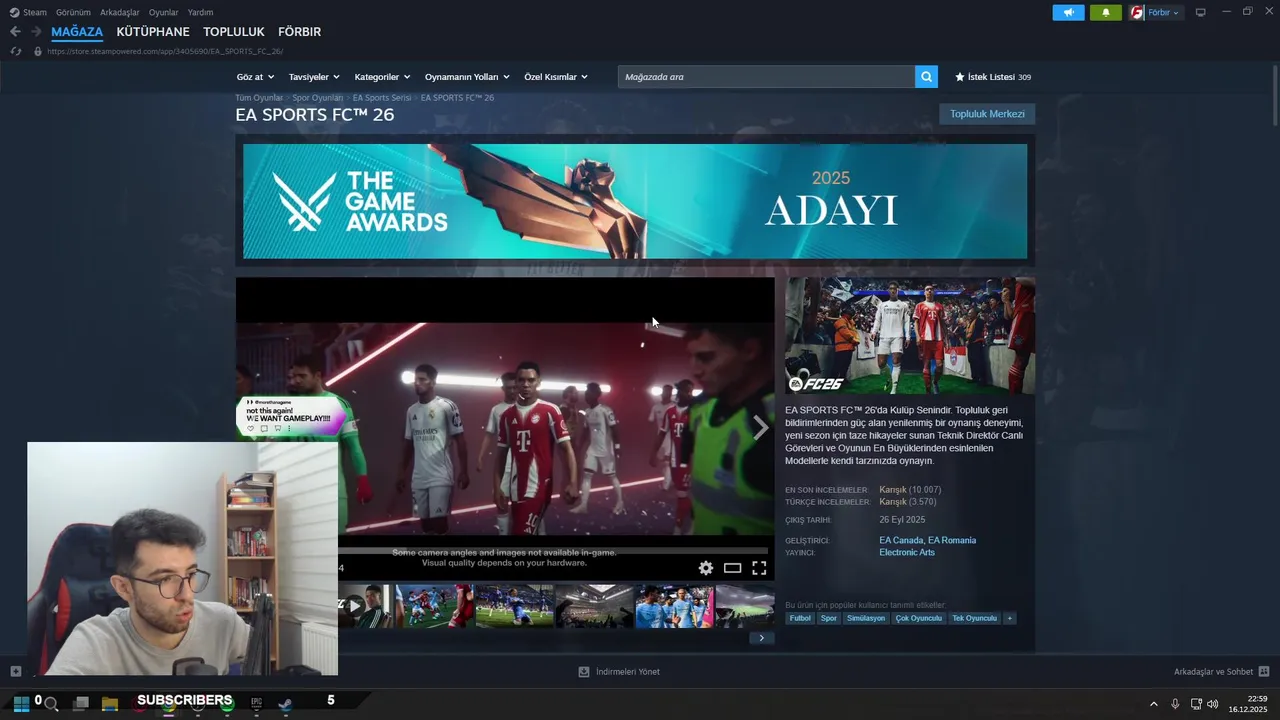
Task: Click the trailer video progress bar
Action: click(552, 549)
